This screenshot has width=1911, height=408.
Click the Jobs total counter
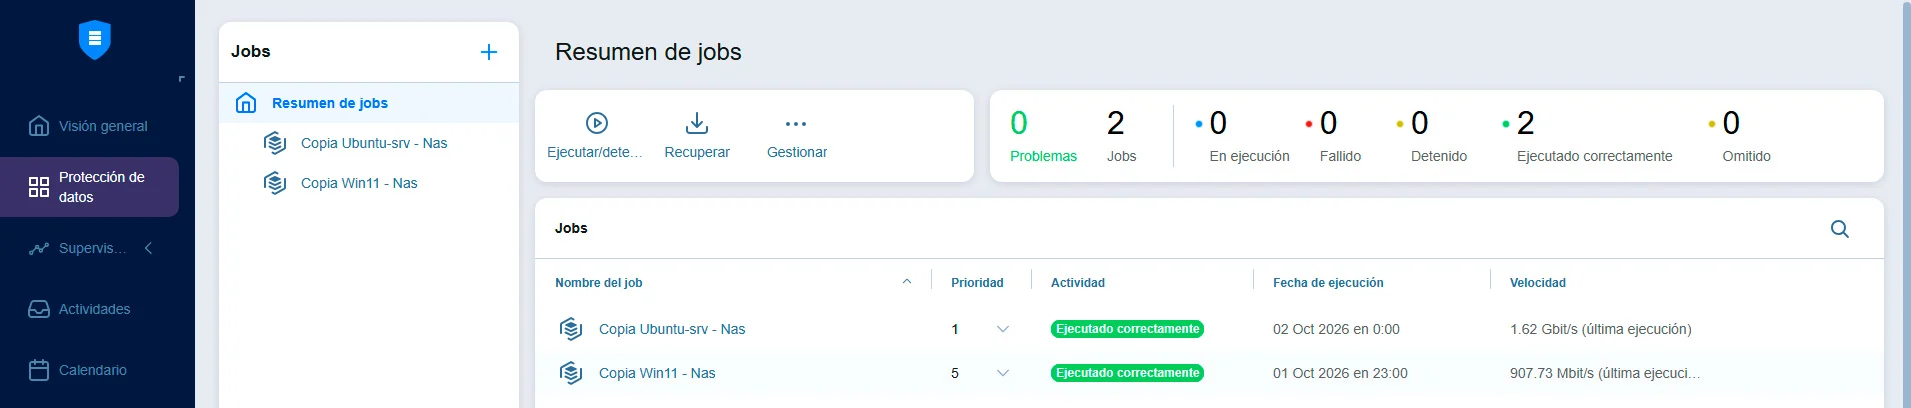pos(1121,136)
